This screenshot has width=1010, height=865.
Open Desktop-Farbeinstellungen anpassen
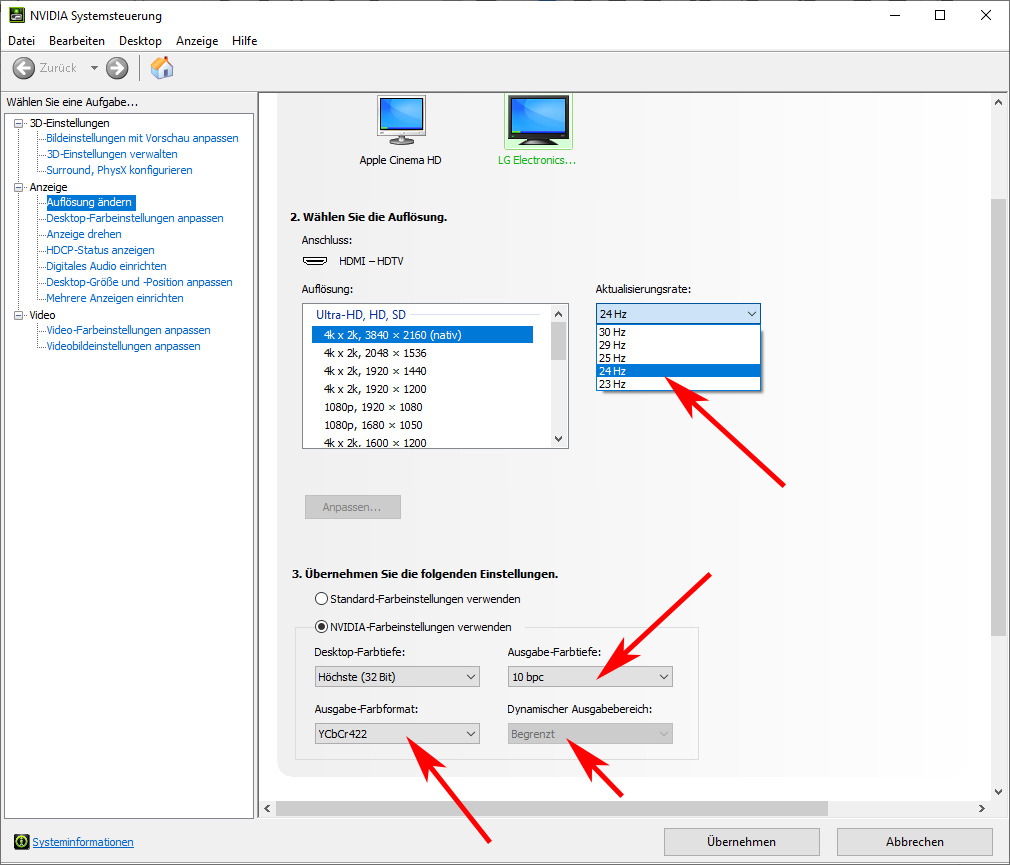coord(135,218)
